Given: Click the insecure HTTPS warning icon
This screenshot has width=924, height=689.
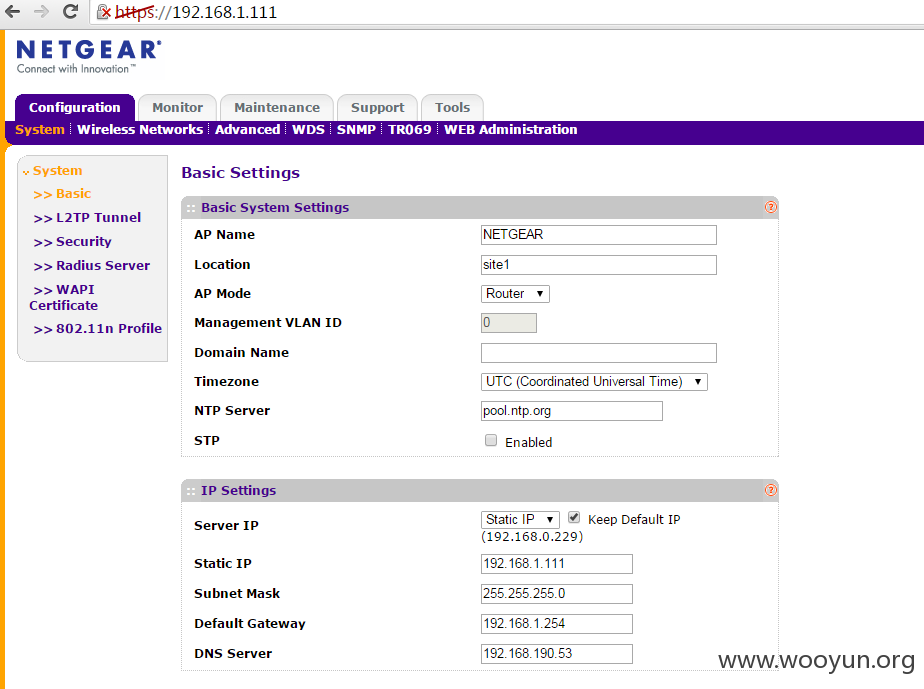Looking at the screenshot, I should (x=104, y=12).
